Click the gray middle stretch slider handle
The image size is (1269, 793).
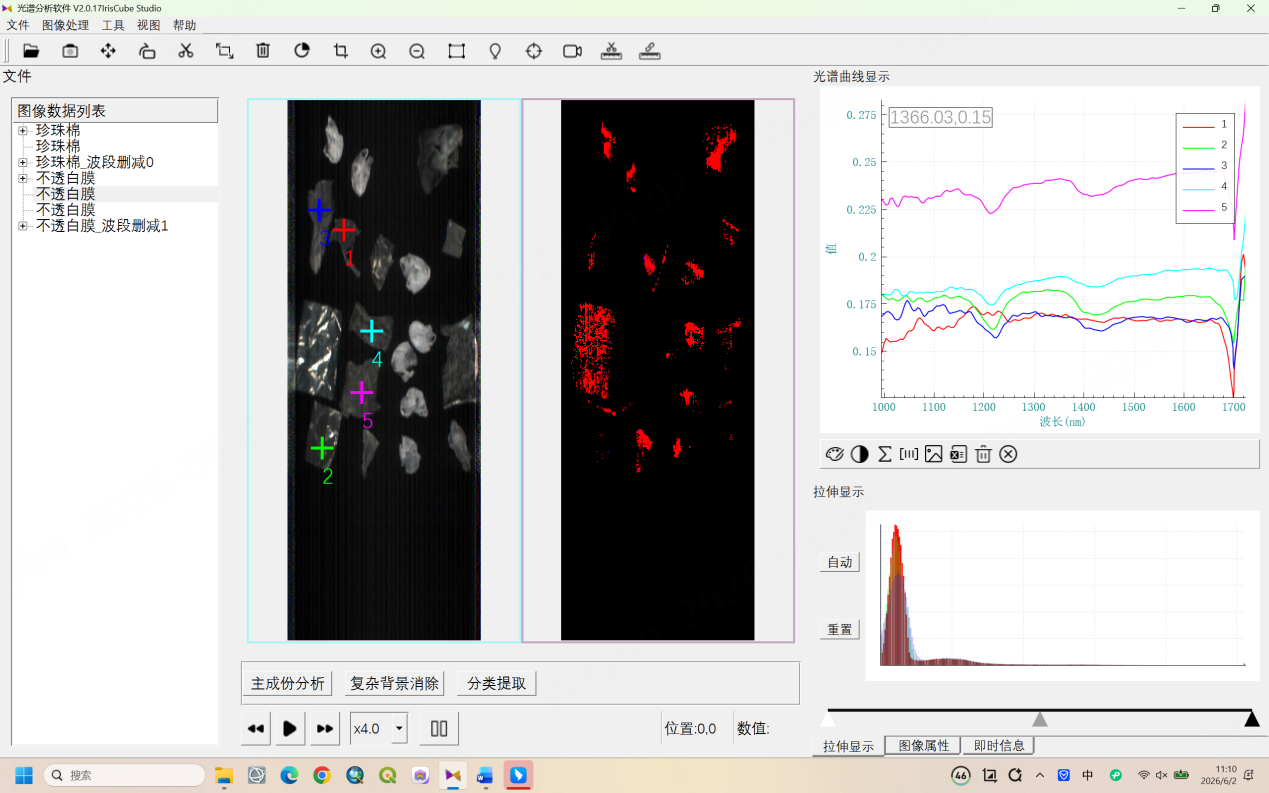click(1040, 719)
